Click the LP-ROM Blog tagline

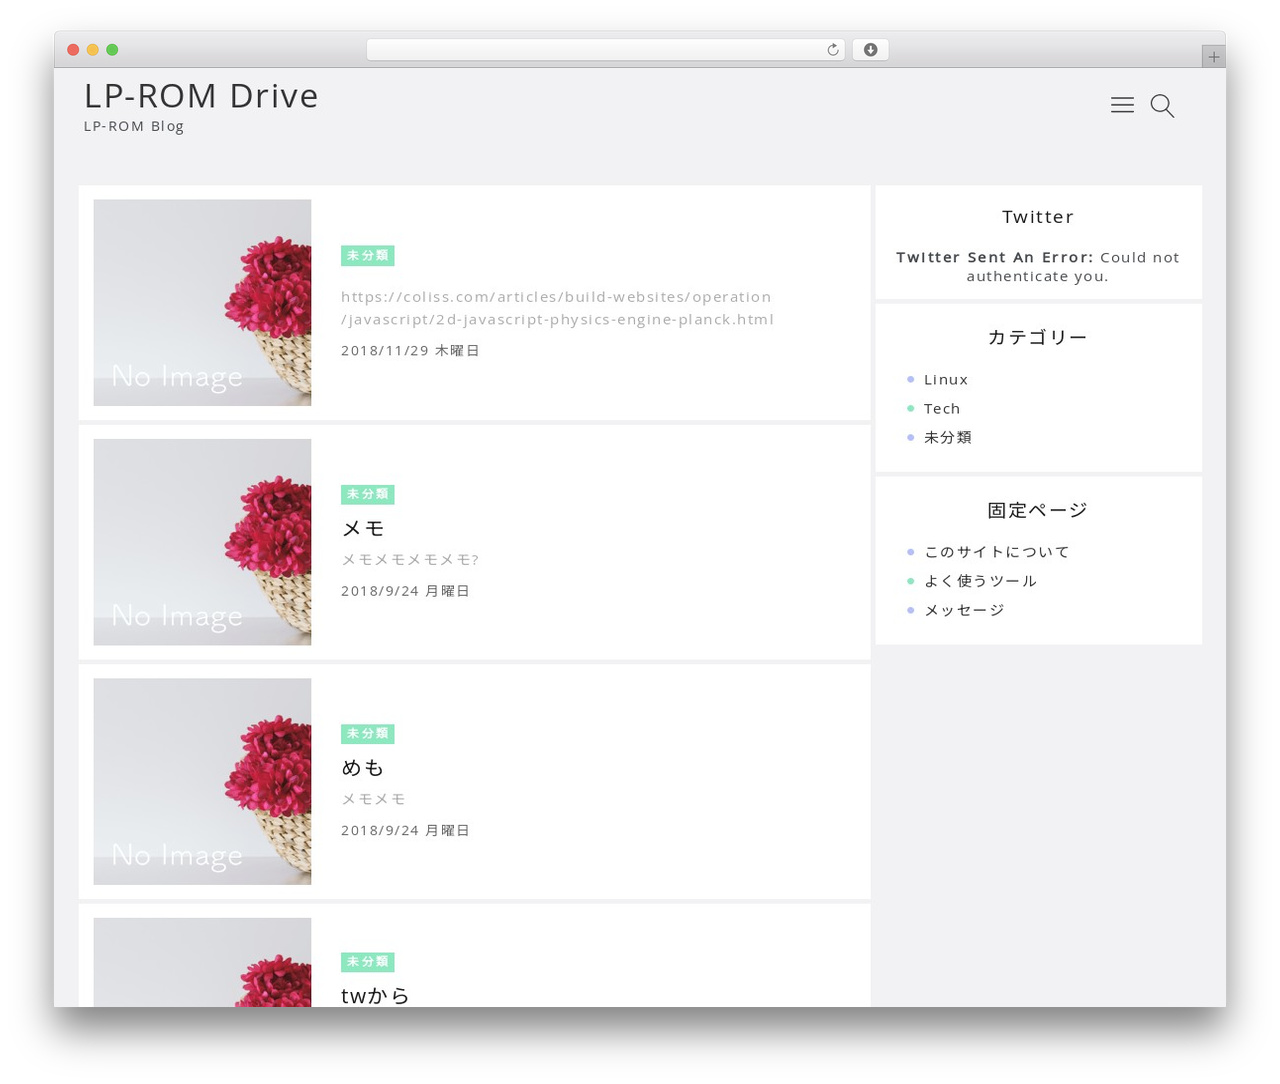point(134,126)
